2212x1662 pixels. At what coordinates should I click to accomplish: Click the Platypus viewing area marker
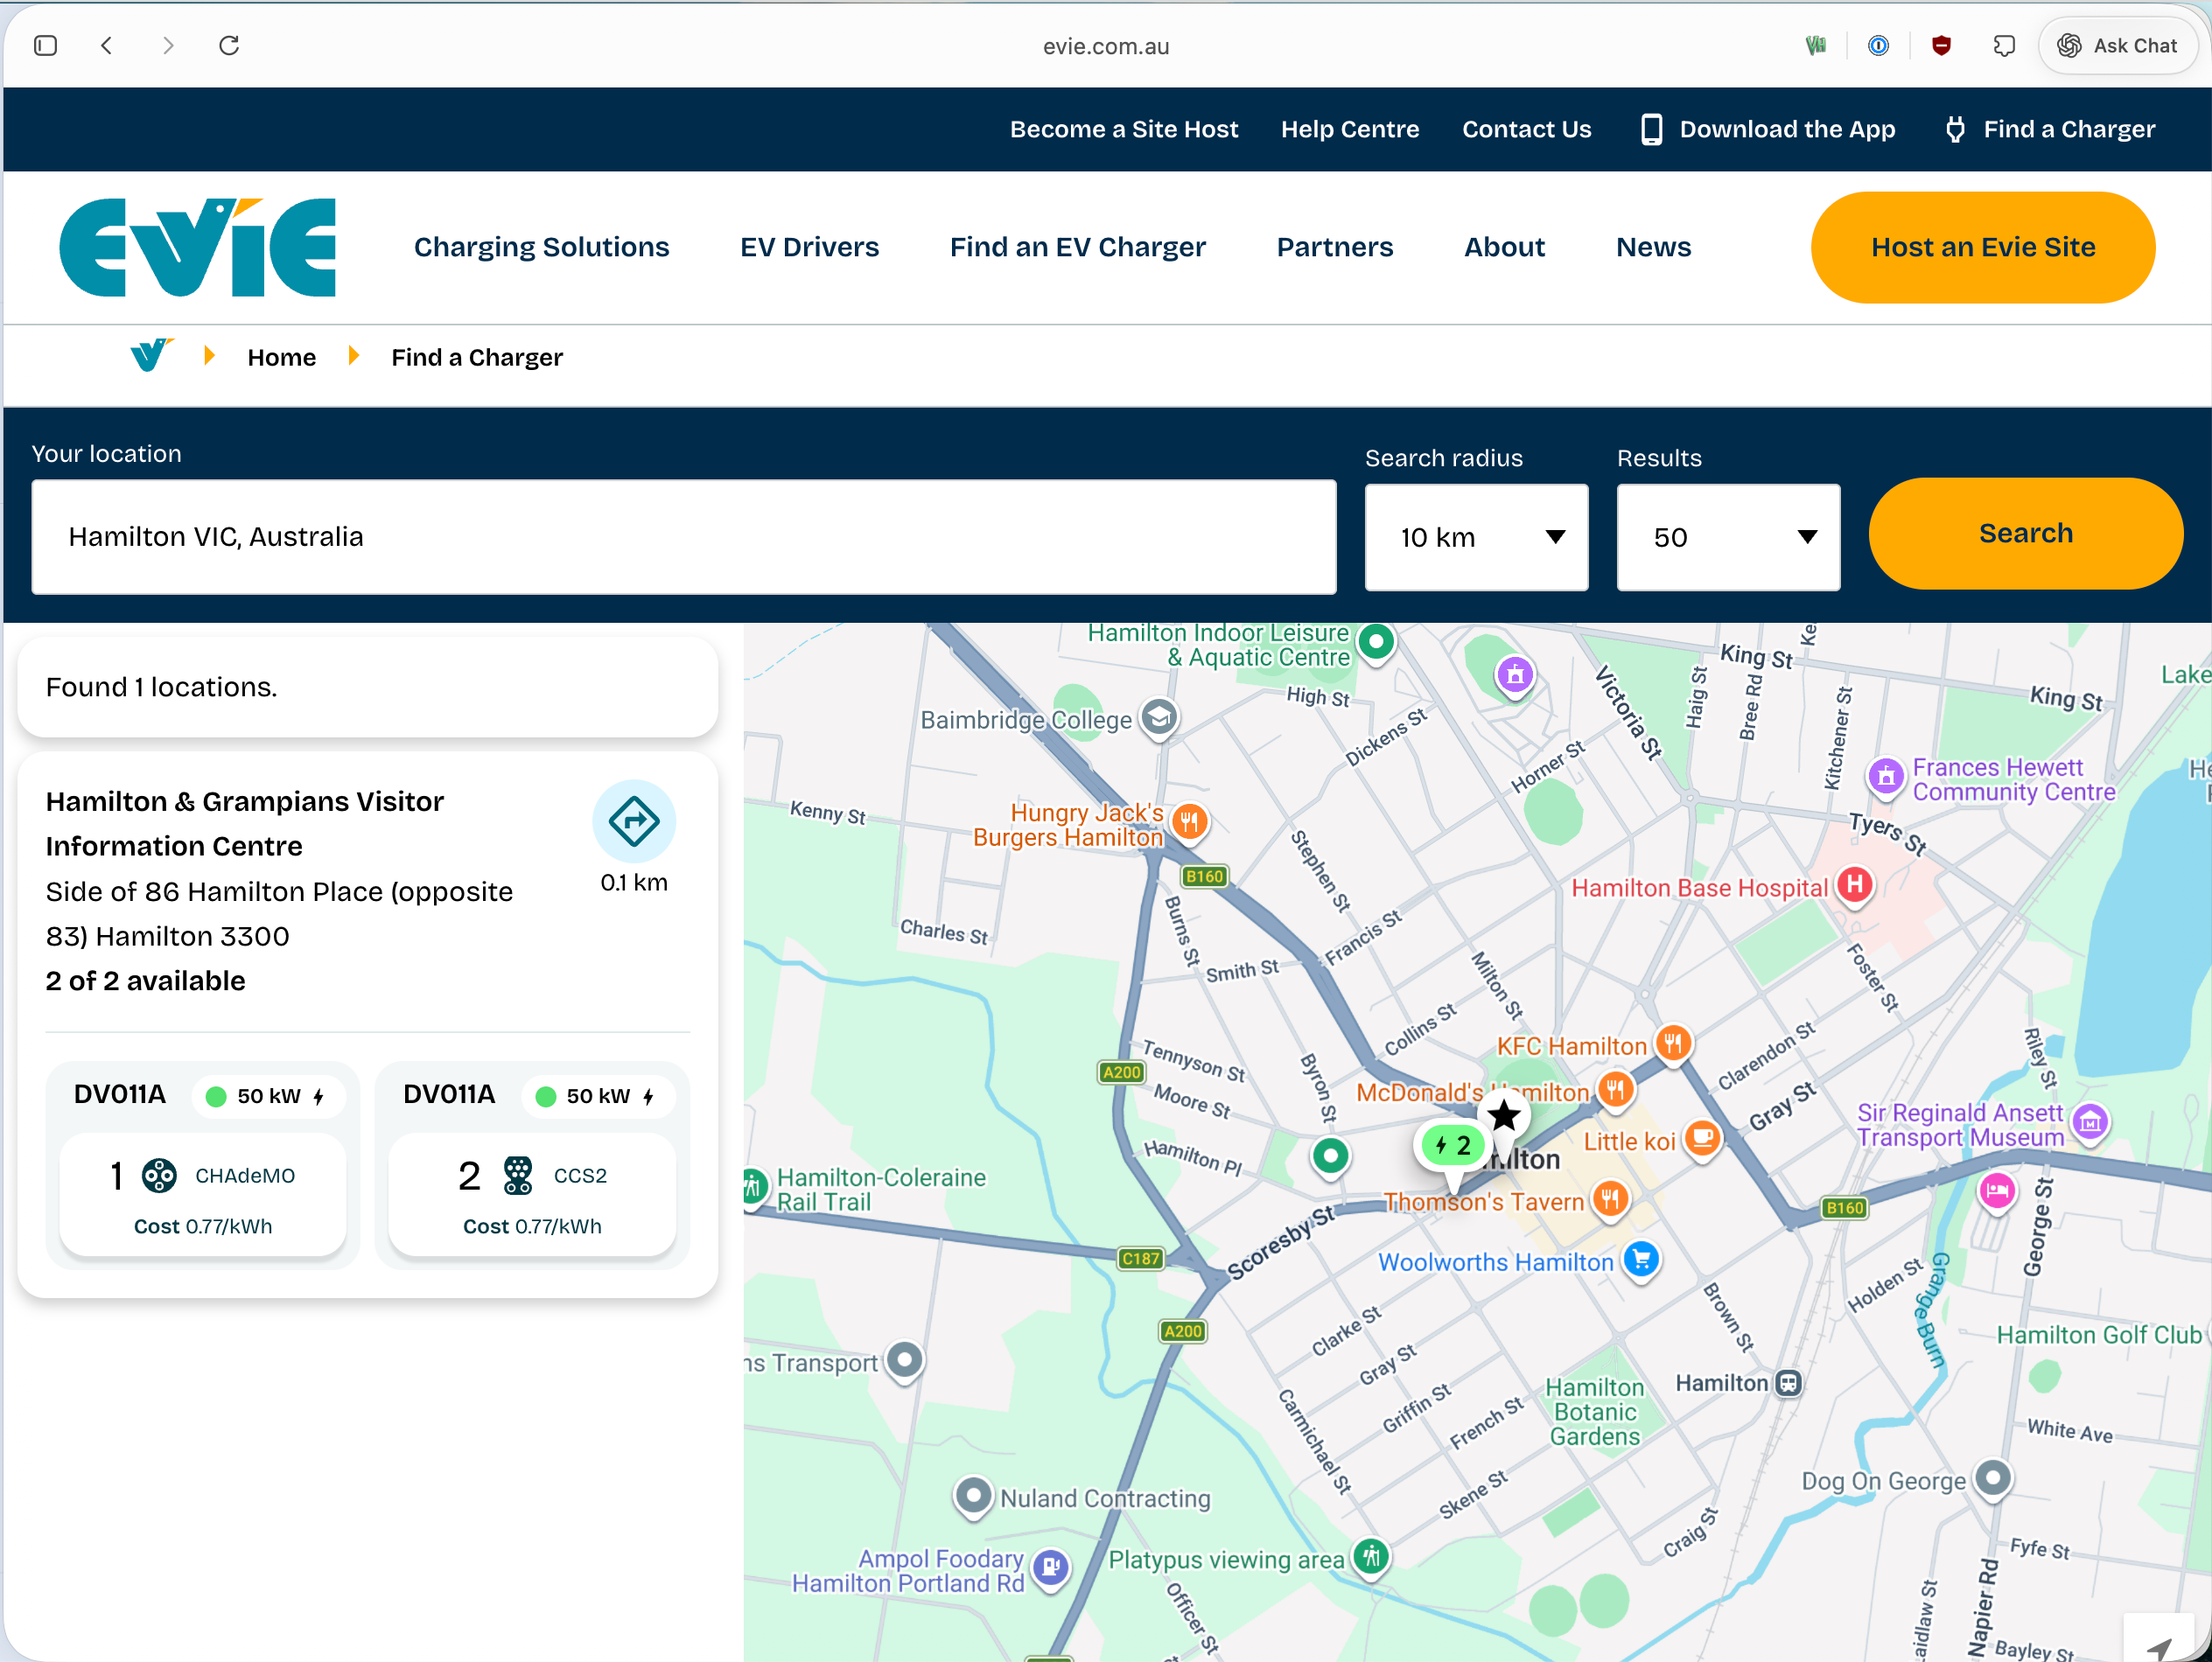click(x=1371, y=1557)
